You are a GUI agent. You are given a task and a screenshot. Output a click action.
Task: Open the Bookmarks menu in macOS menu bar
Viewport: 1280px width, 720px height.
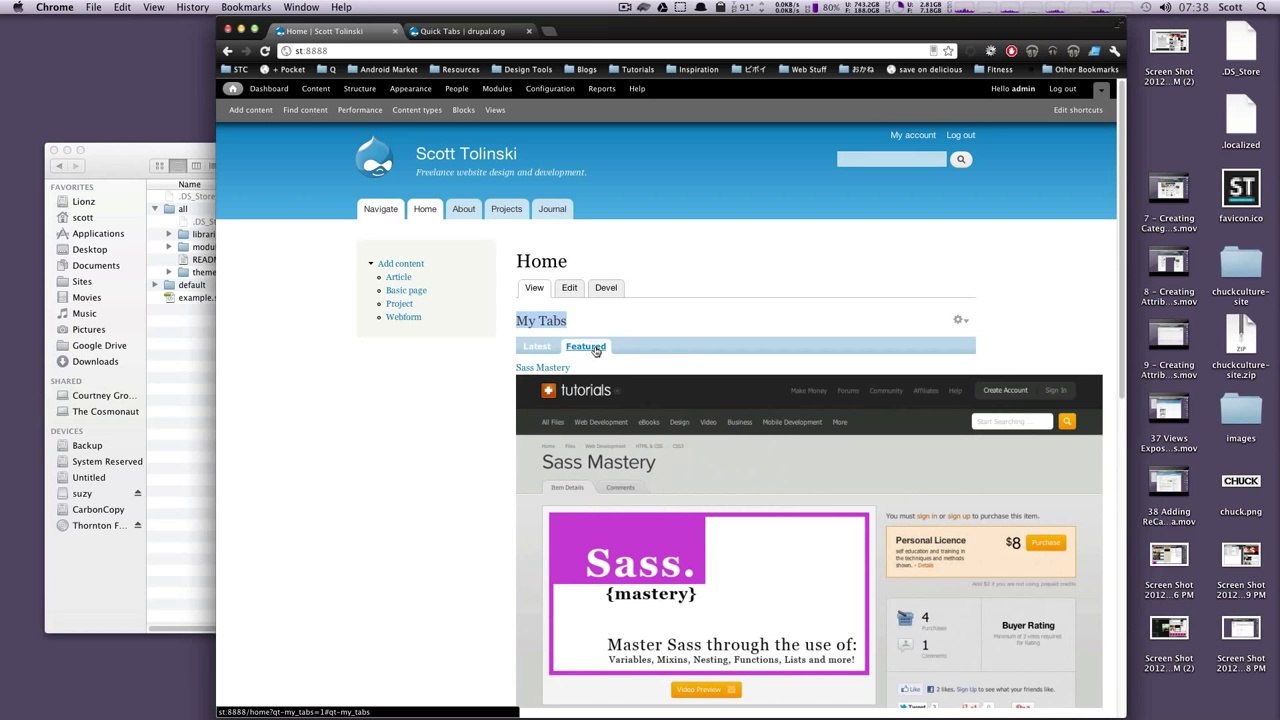(x=246, y=7)
